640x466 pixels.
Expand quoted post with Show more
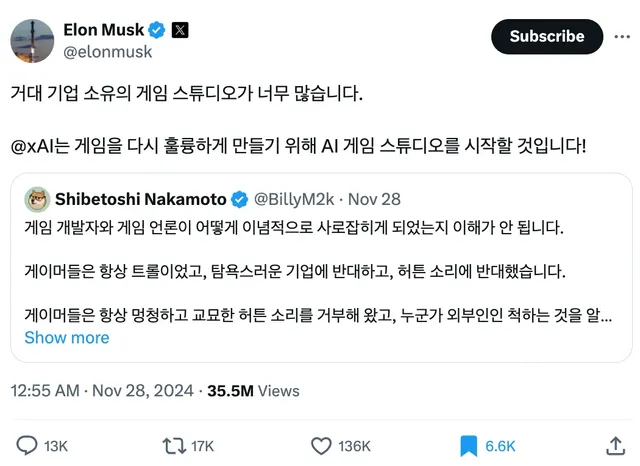coord(66,338)
